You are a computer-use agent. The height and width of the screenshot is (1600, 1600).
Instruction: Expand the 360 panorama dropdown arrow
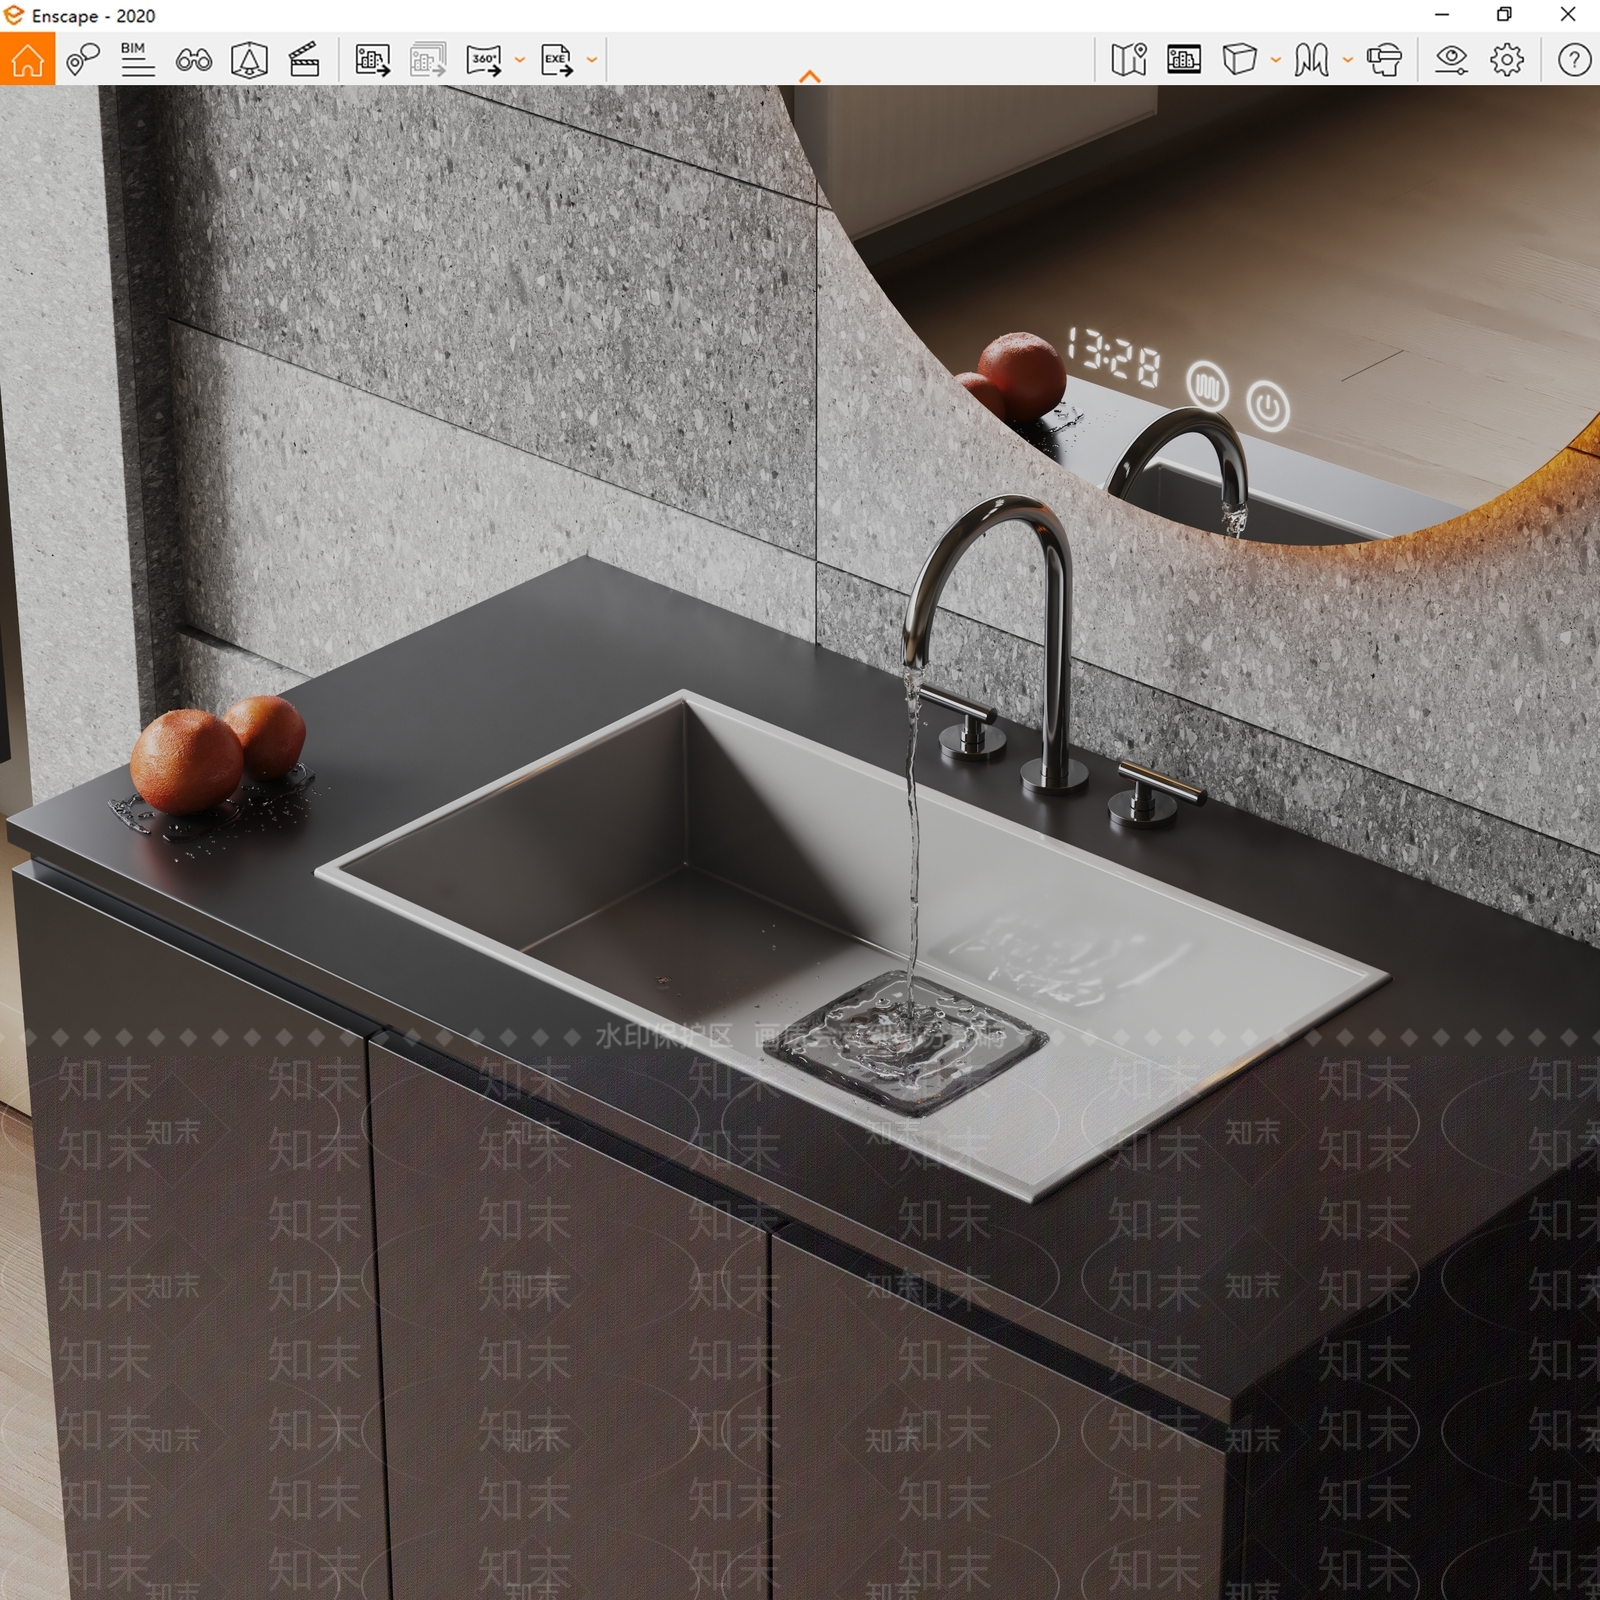click(519, 60)
